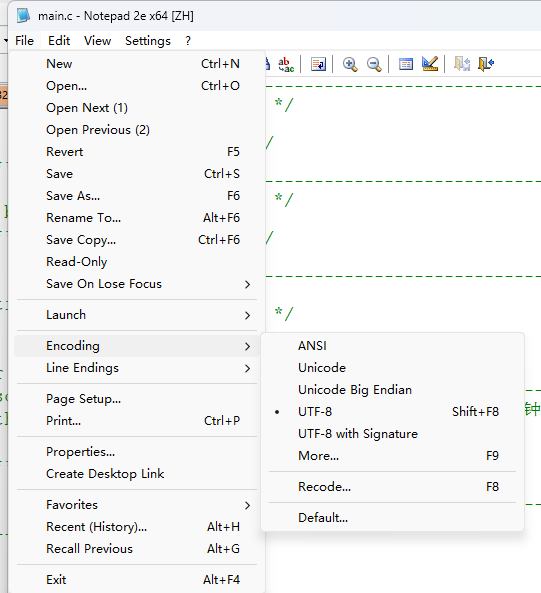Open the Select Scheme toolbar icon
Screen dimensions: 541x593
pyautogui.click(x=406, y=64)
